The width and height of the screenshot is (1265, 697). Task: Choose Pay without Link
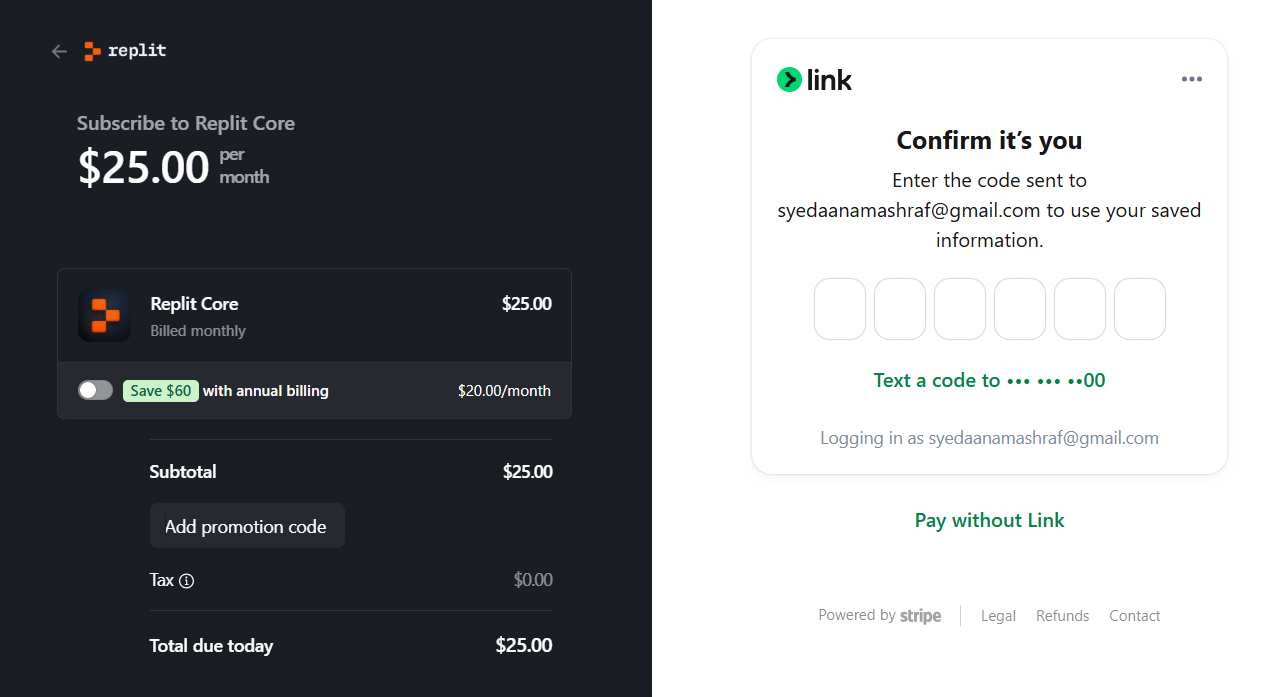point(989,520)
